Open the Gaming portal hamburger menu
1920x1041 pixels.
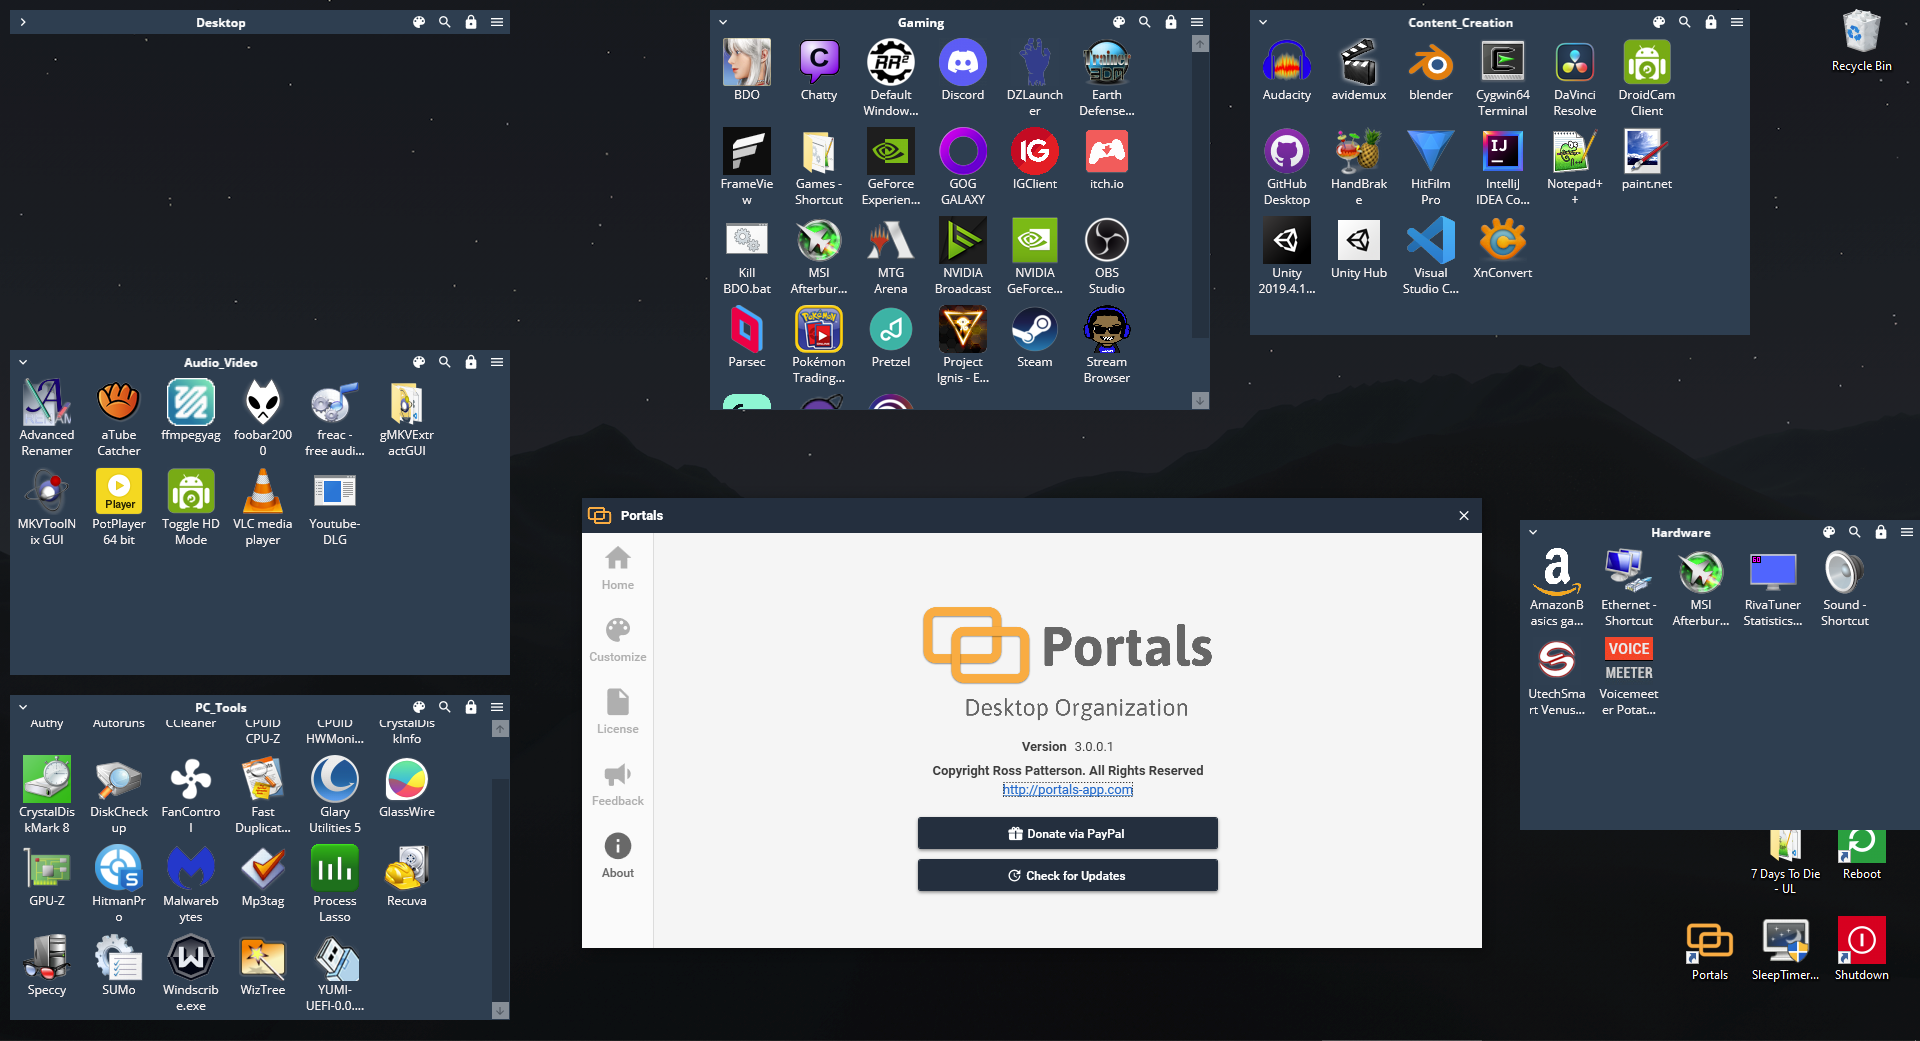tap(1197, 22)
